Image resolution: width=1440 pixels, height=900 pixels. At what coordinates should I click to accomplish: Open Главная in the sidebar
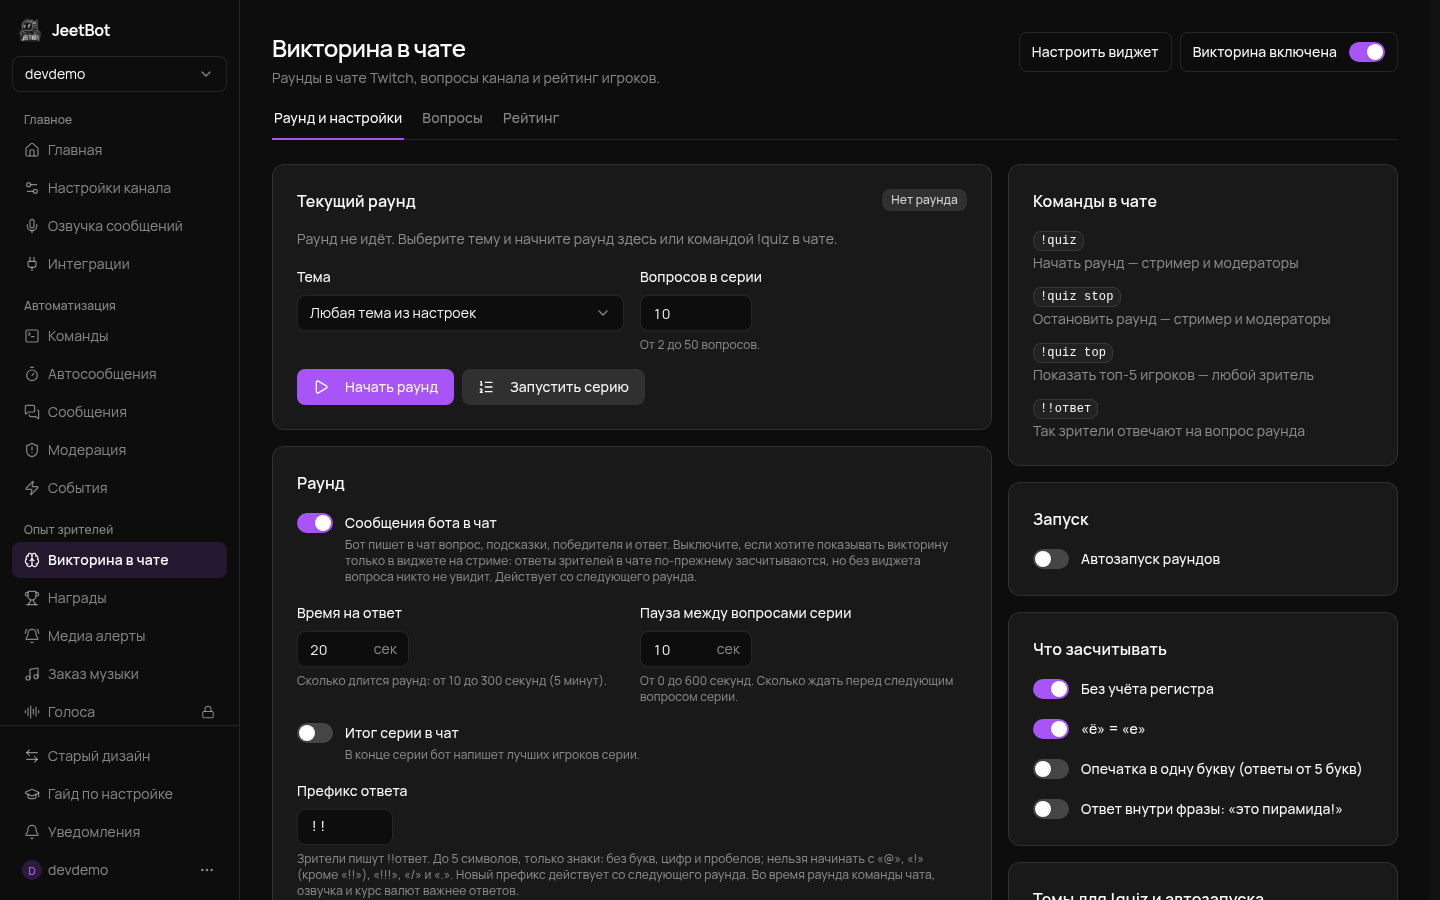click(x=119, y=150)
